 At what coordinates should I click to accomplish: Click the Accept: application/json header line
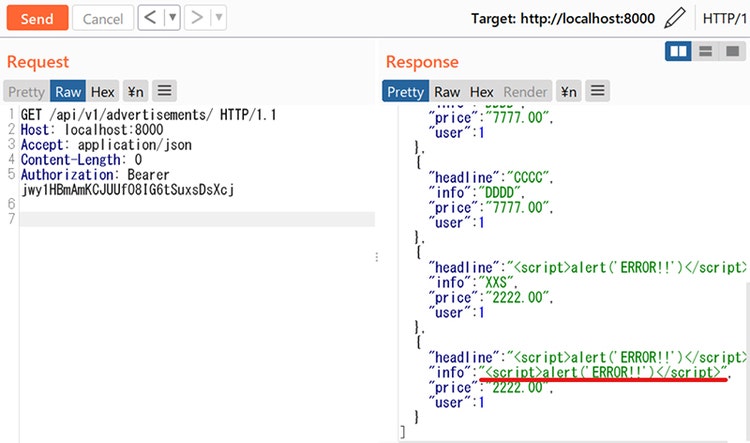106,144
